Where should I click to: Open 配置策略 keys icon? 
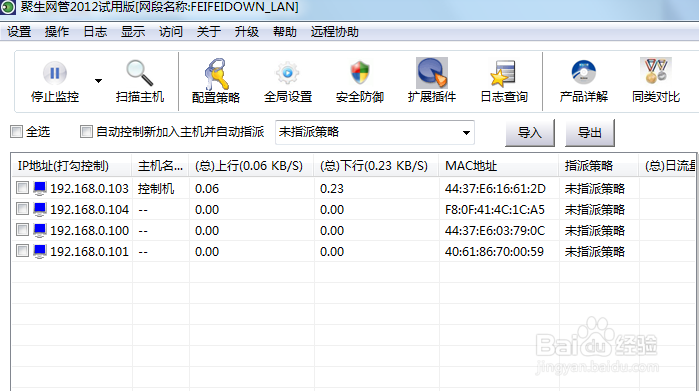[216, 74]
